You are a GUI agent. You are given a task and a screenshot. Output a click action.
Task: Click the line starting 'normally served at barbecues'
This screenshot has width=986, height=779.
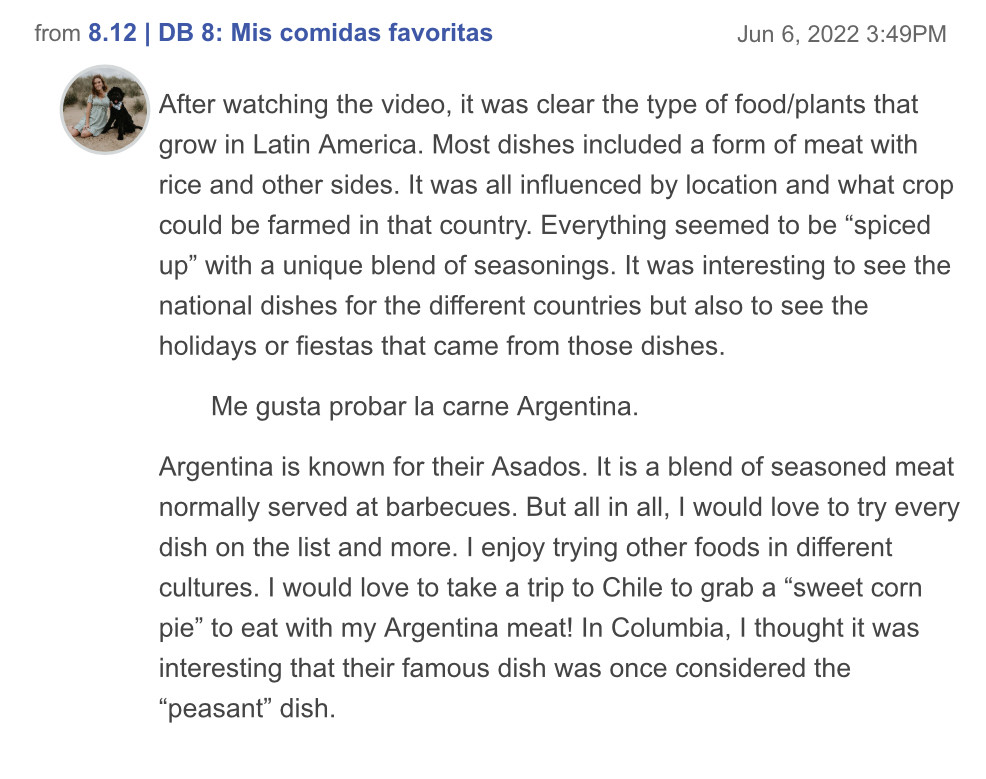point(559,507)
